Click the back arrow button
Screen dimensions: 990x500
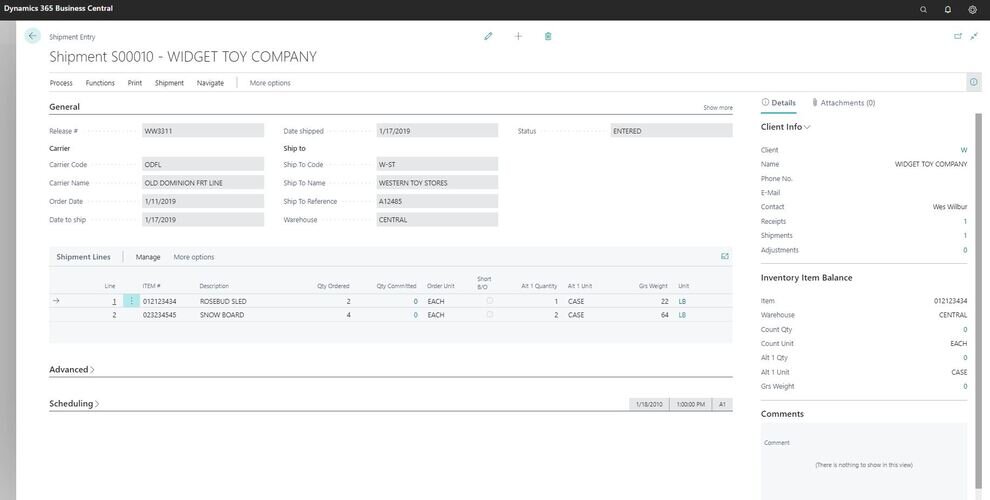coord(32,36)
